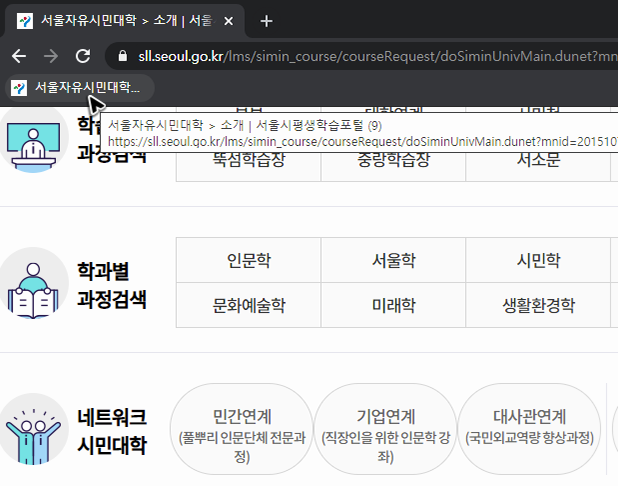Click the favicon of the bookmarks bar entry
The height and width of the screenshot is (486, 618).
tap(19, 88)
